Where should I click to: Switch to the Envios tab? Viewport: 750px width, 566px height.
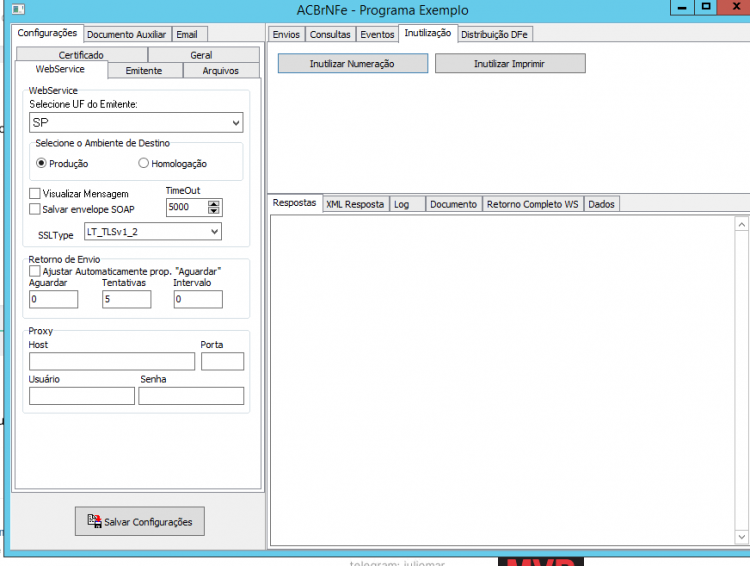[x=286, y=34]
